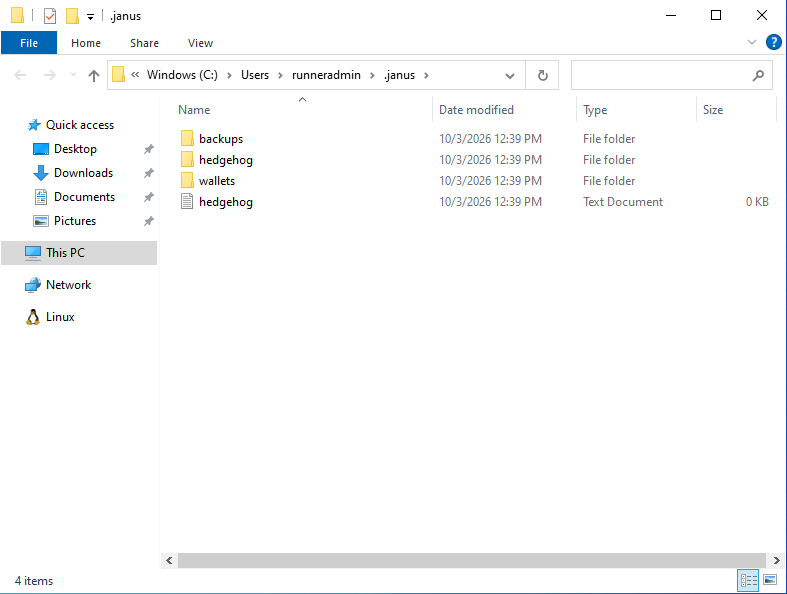This screenshot has height=594, width=787.
Task: Click runneradmin in the address path
Action: 326,75
